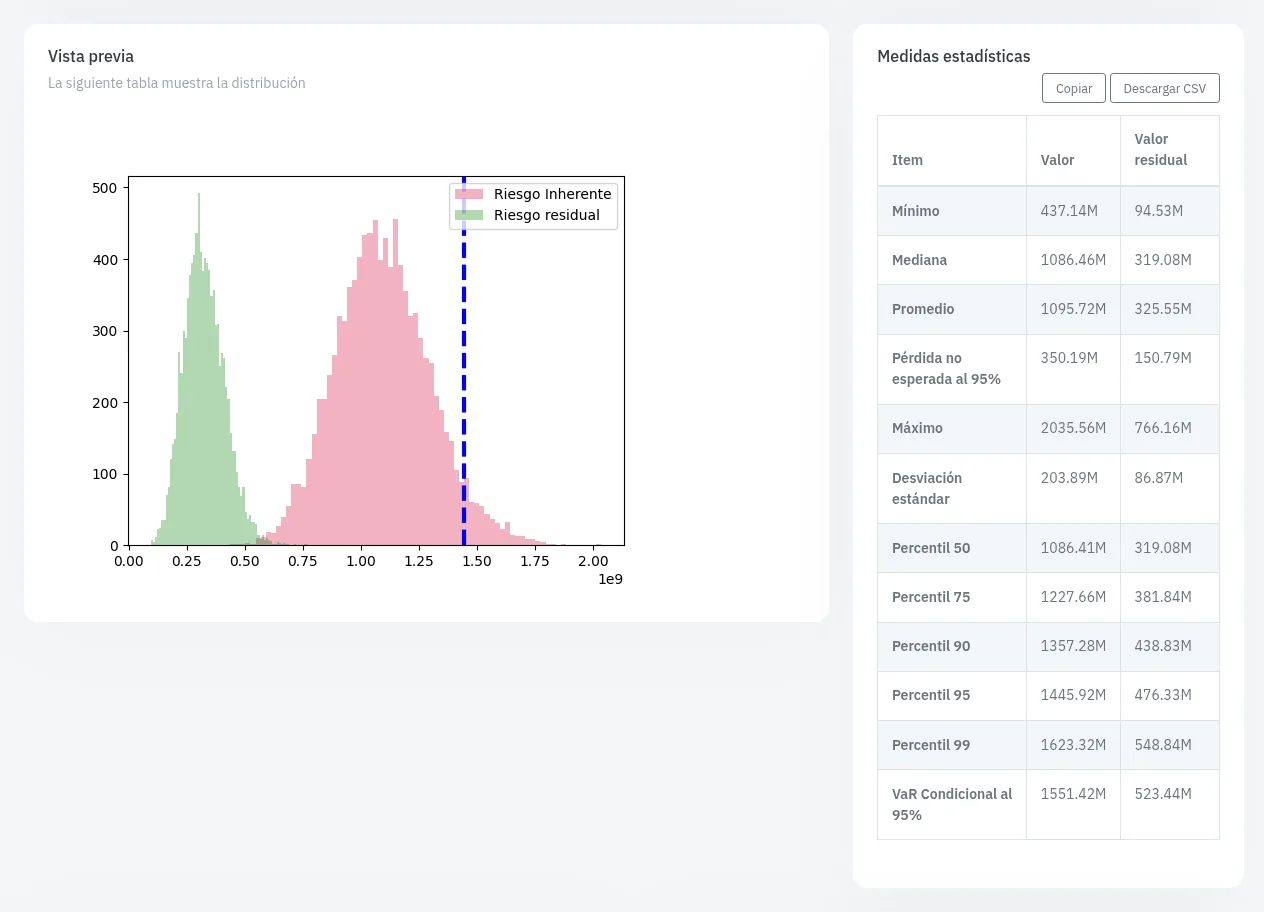Click the Percentil 95 value 1445.92M
Image resolution: width=1264 pixels, height=912 pixels.
pos(1073,695)
